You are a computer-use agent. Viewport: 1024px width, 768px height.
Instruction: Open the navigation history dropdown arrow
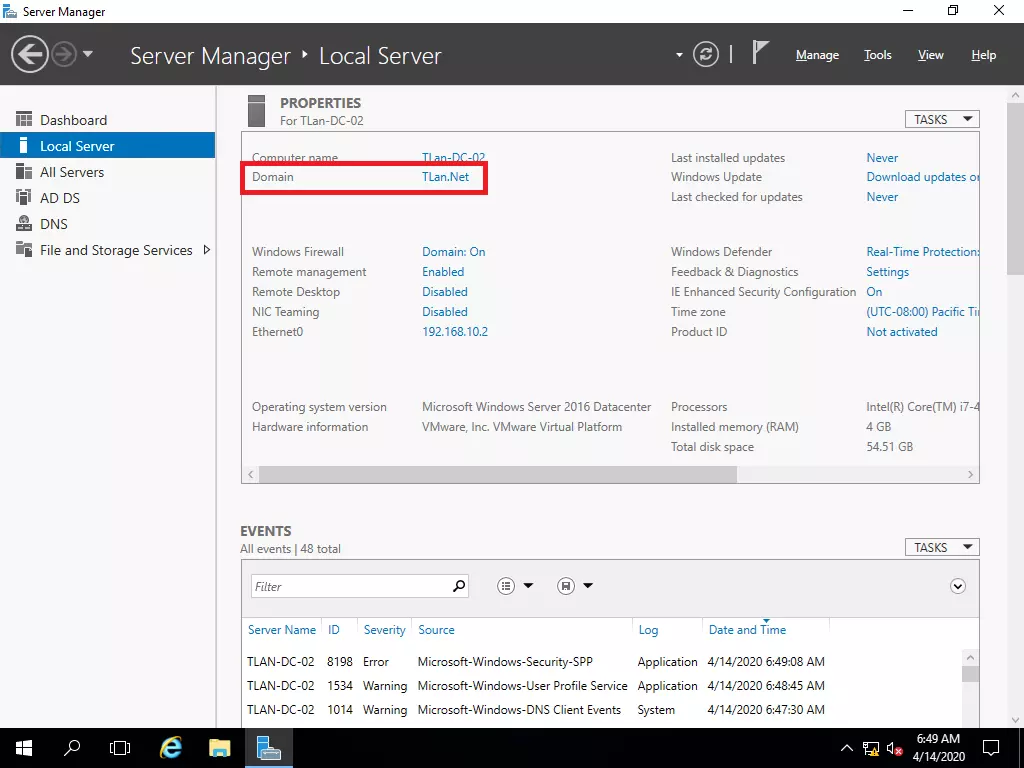click(88, 54)
